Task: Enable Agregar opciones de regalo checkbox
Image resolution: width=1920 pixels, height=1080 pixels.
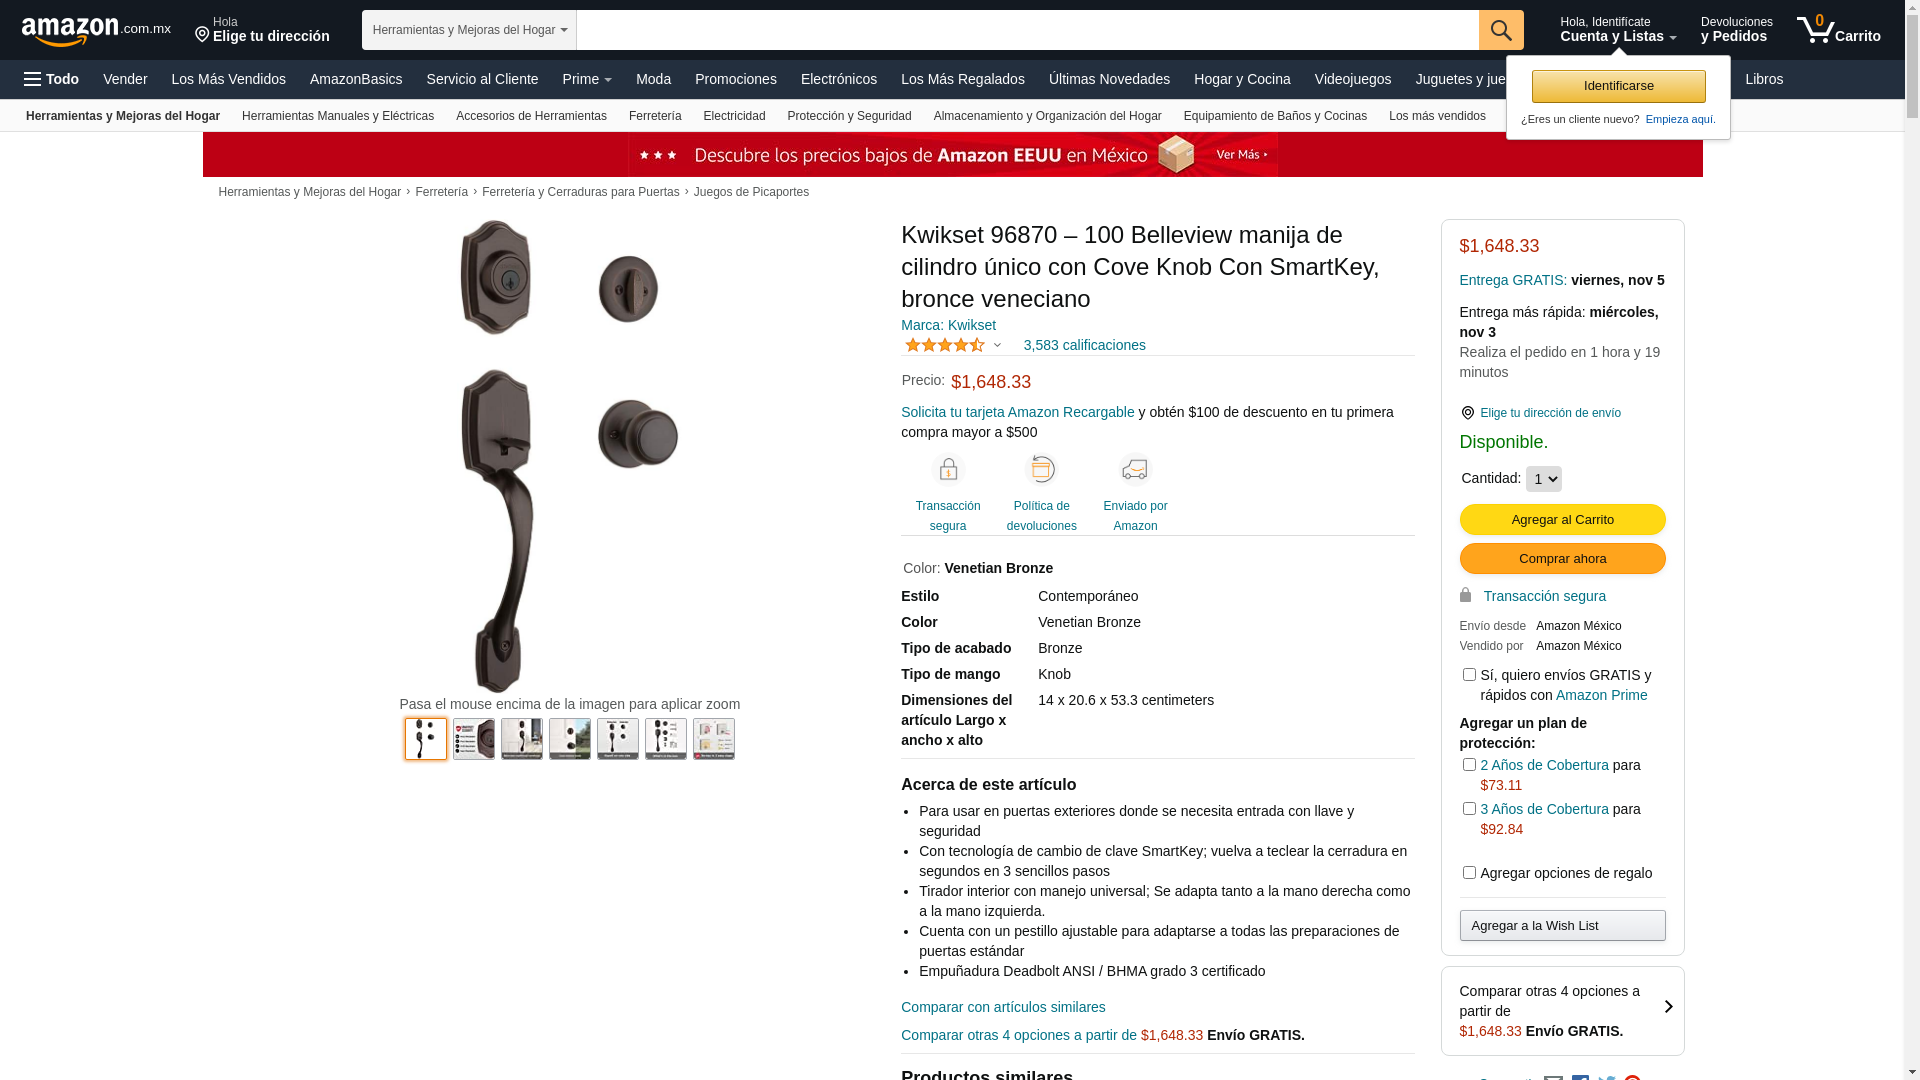Action: tap(1468, 873)
